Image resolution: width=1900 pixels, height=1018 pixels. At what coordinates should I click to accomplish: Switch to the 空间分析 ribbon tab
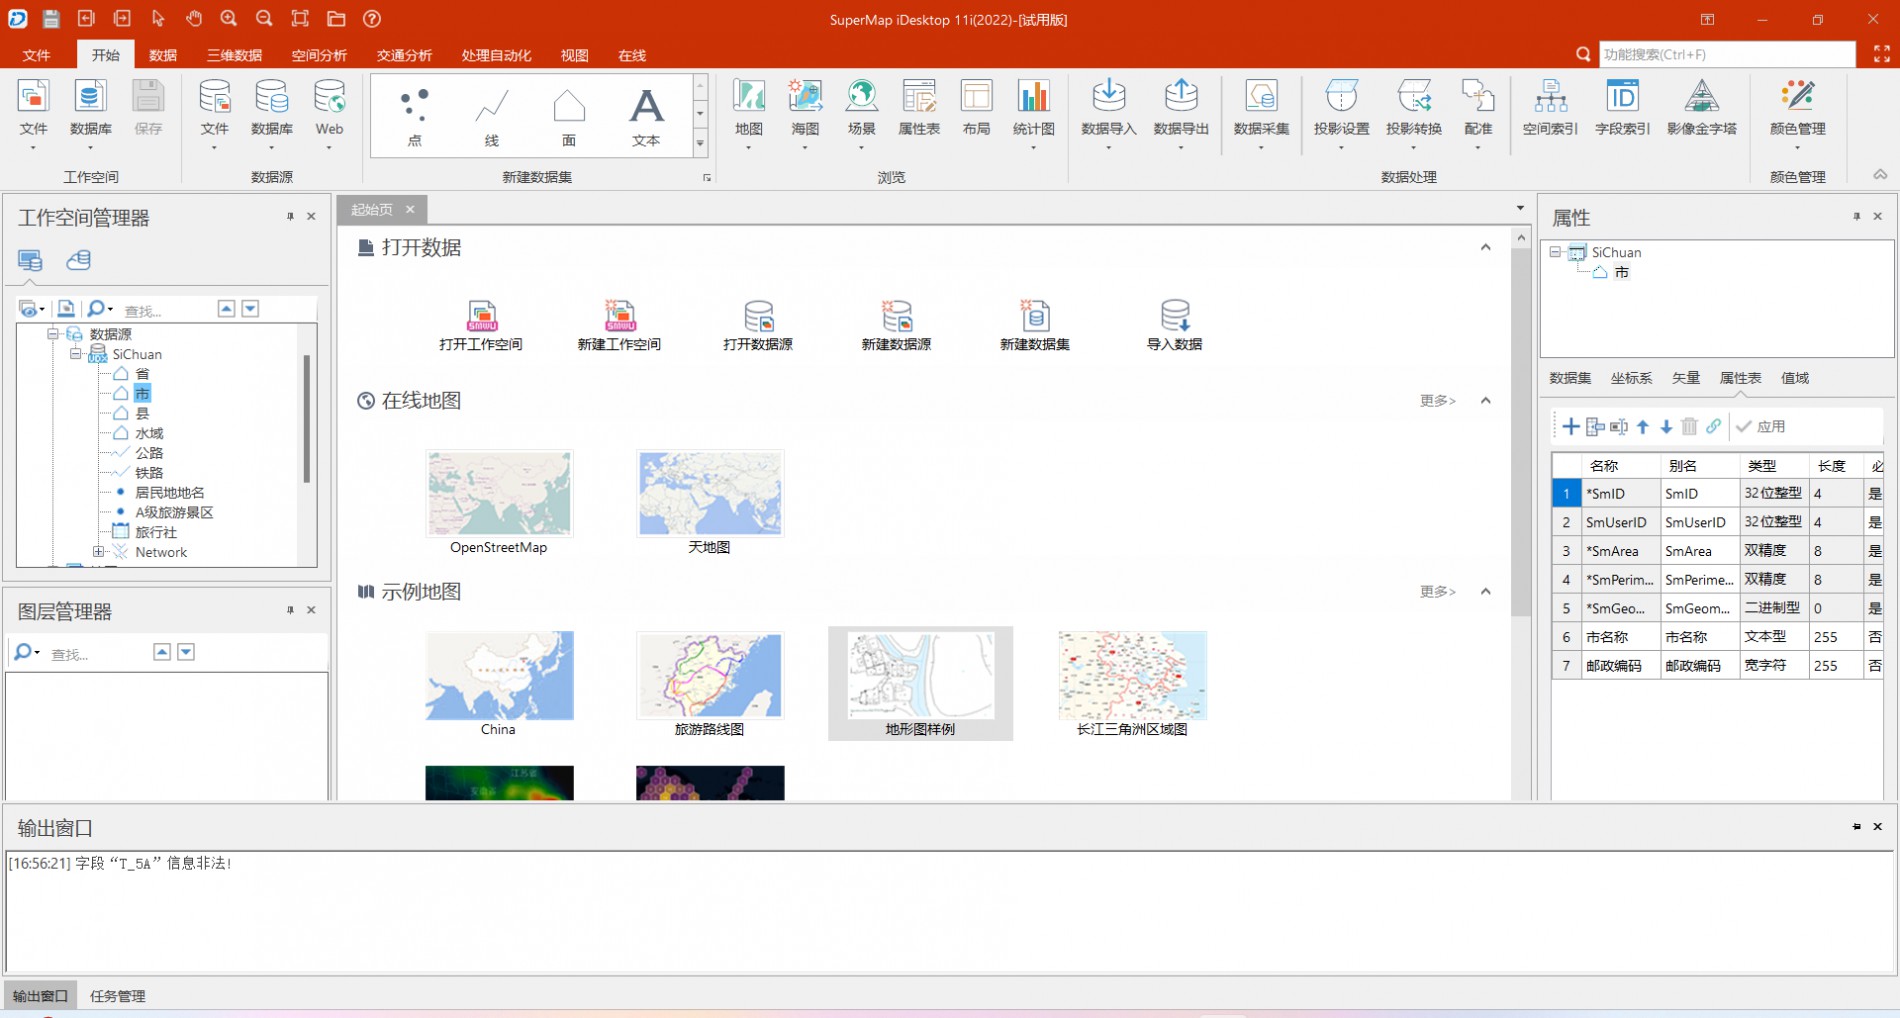click(x=319, y=55)
